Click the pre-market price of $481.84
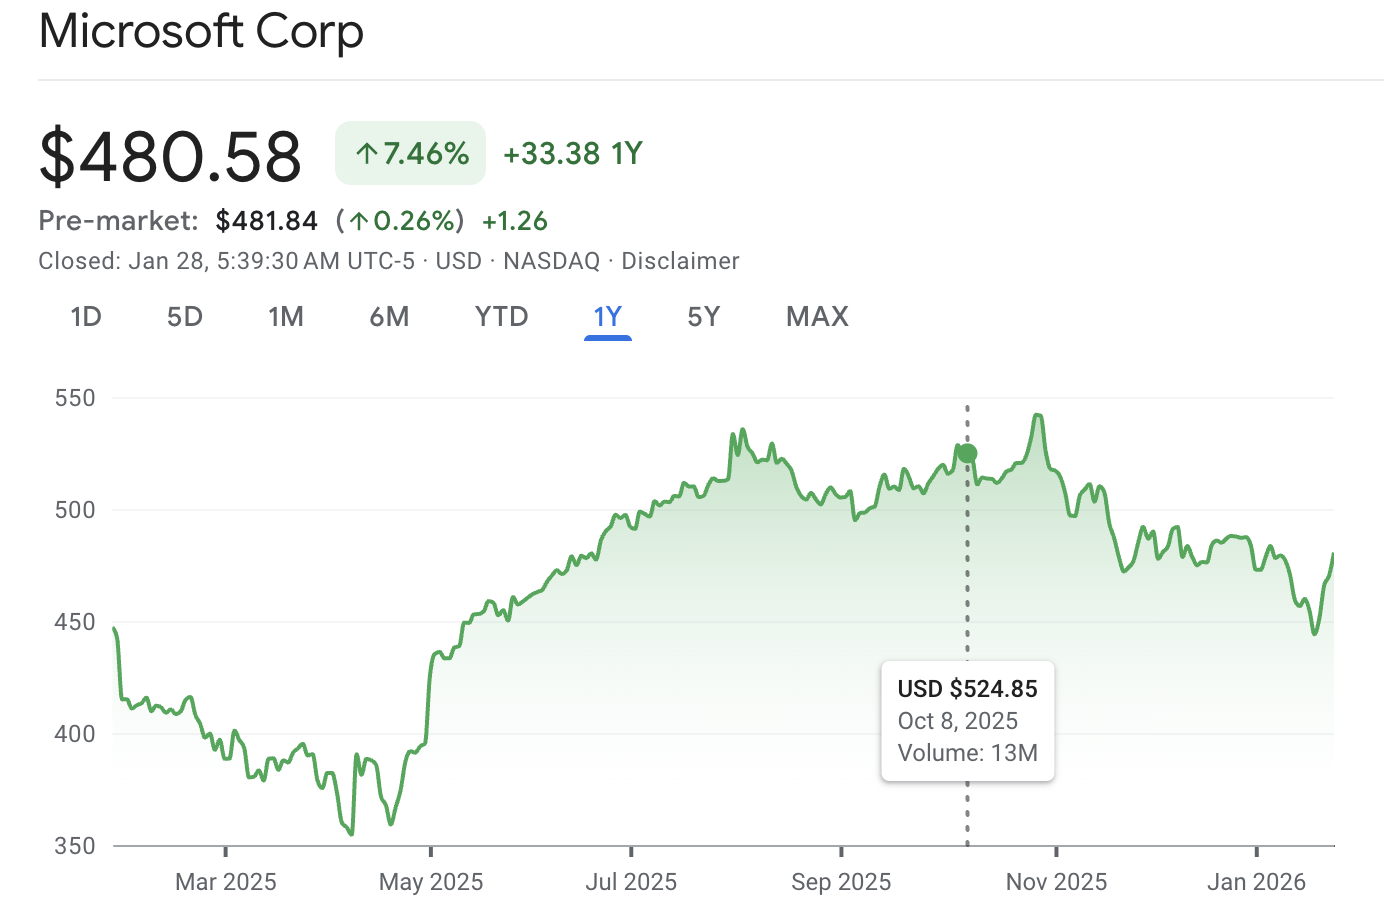This screenshot has width=1384, height=918. 266,221
